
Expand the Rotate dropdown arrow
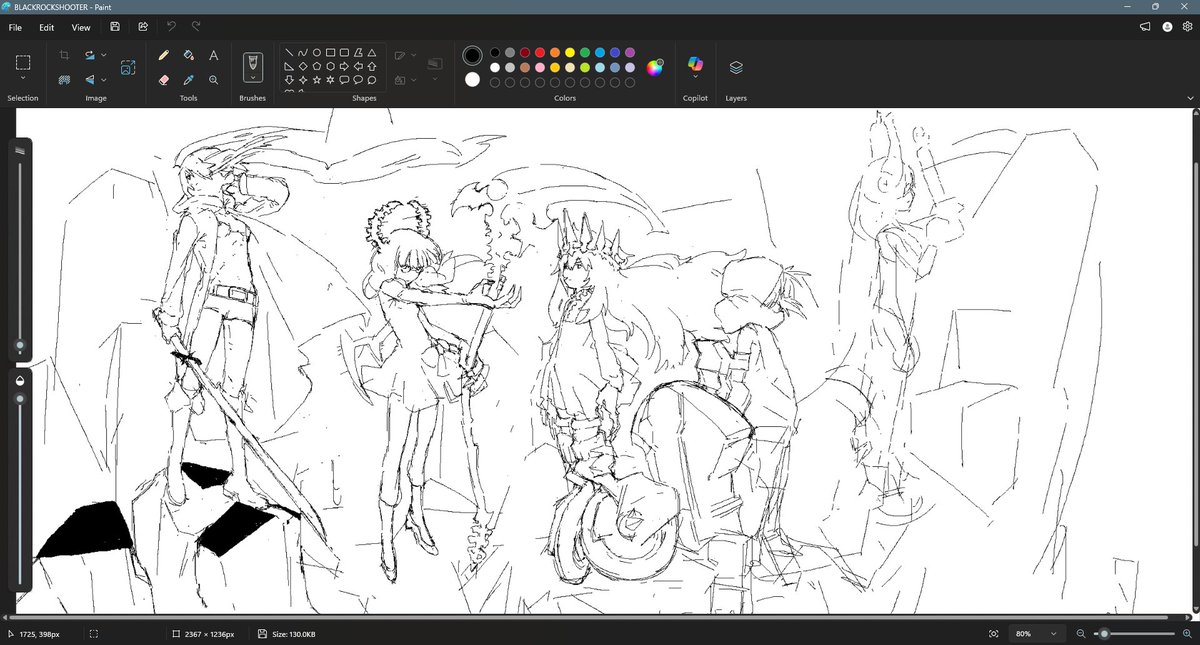104,55
